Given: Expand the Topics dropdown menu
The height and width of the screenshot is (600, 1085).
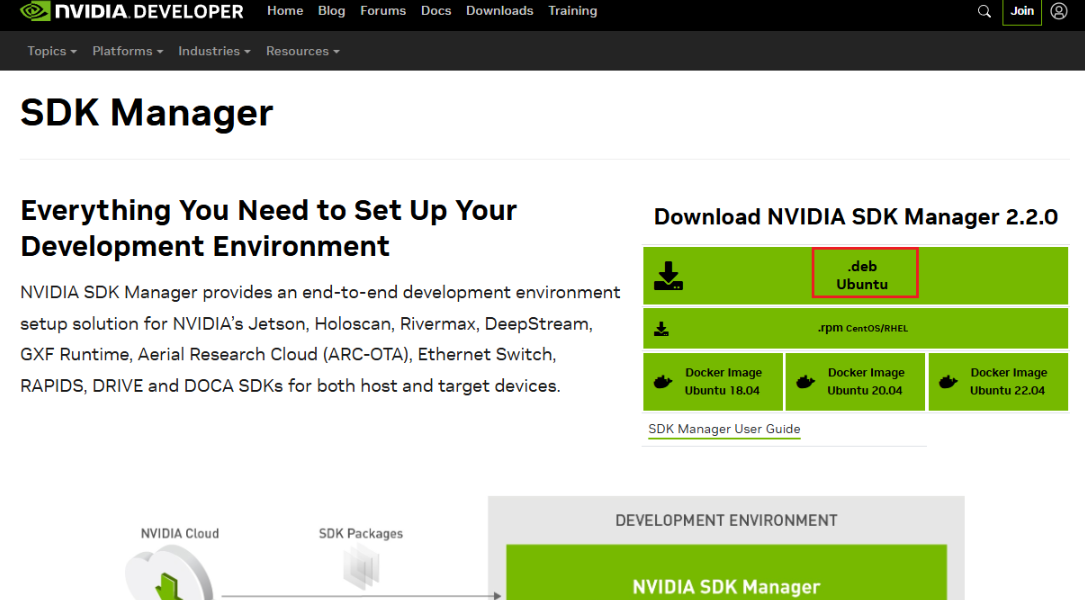Looking at the screenshot, I should tap(52, 51).
